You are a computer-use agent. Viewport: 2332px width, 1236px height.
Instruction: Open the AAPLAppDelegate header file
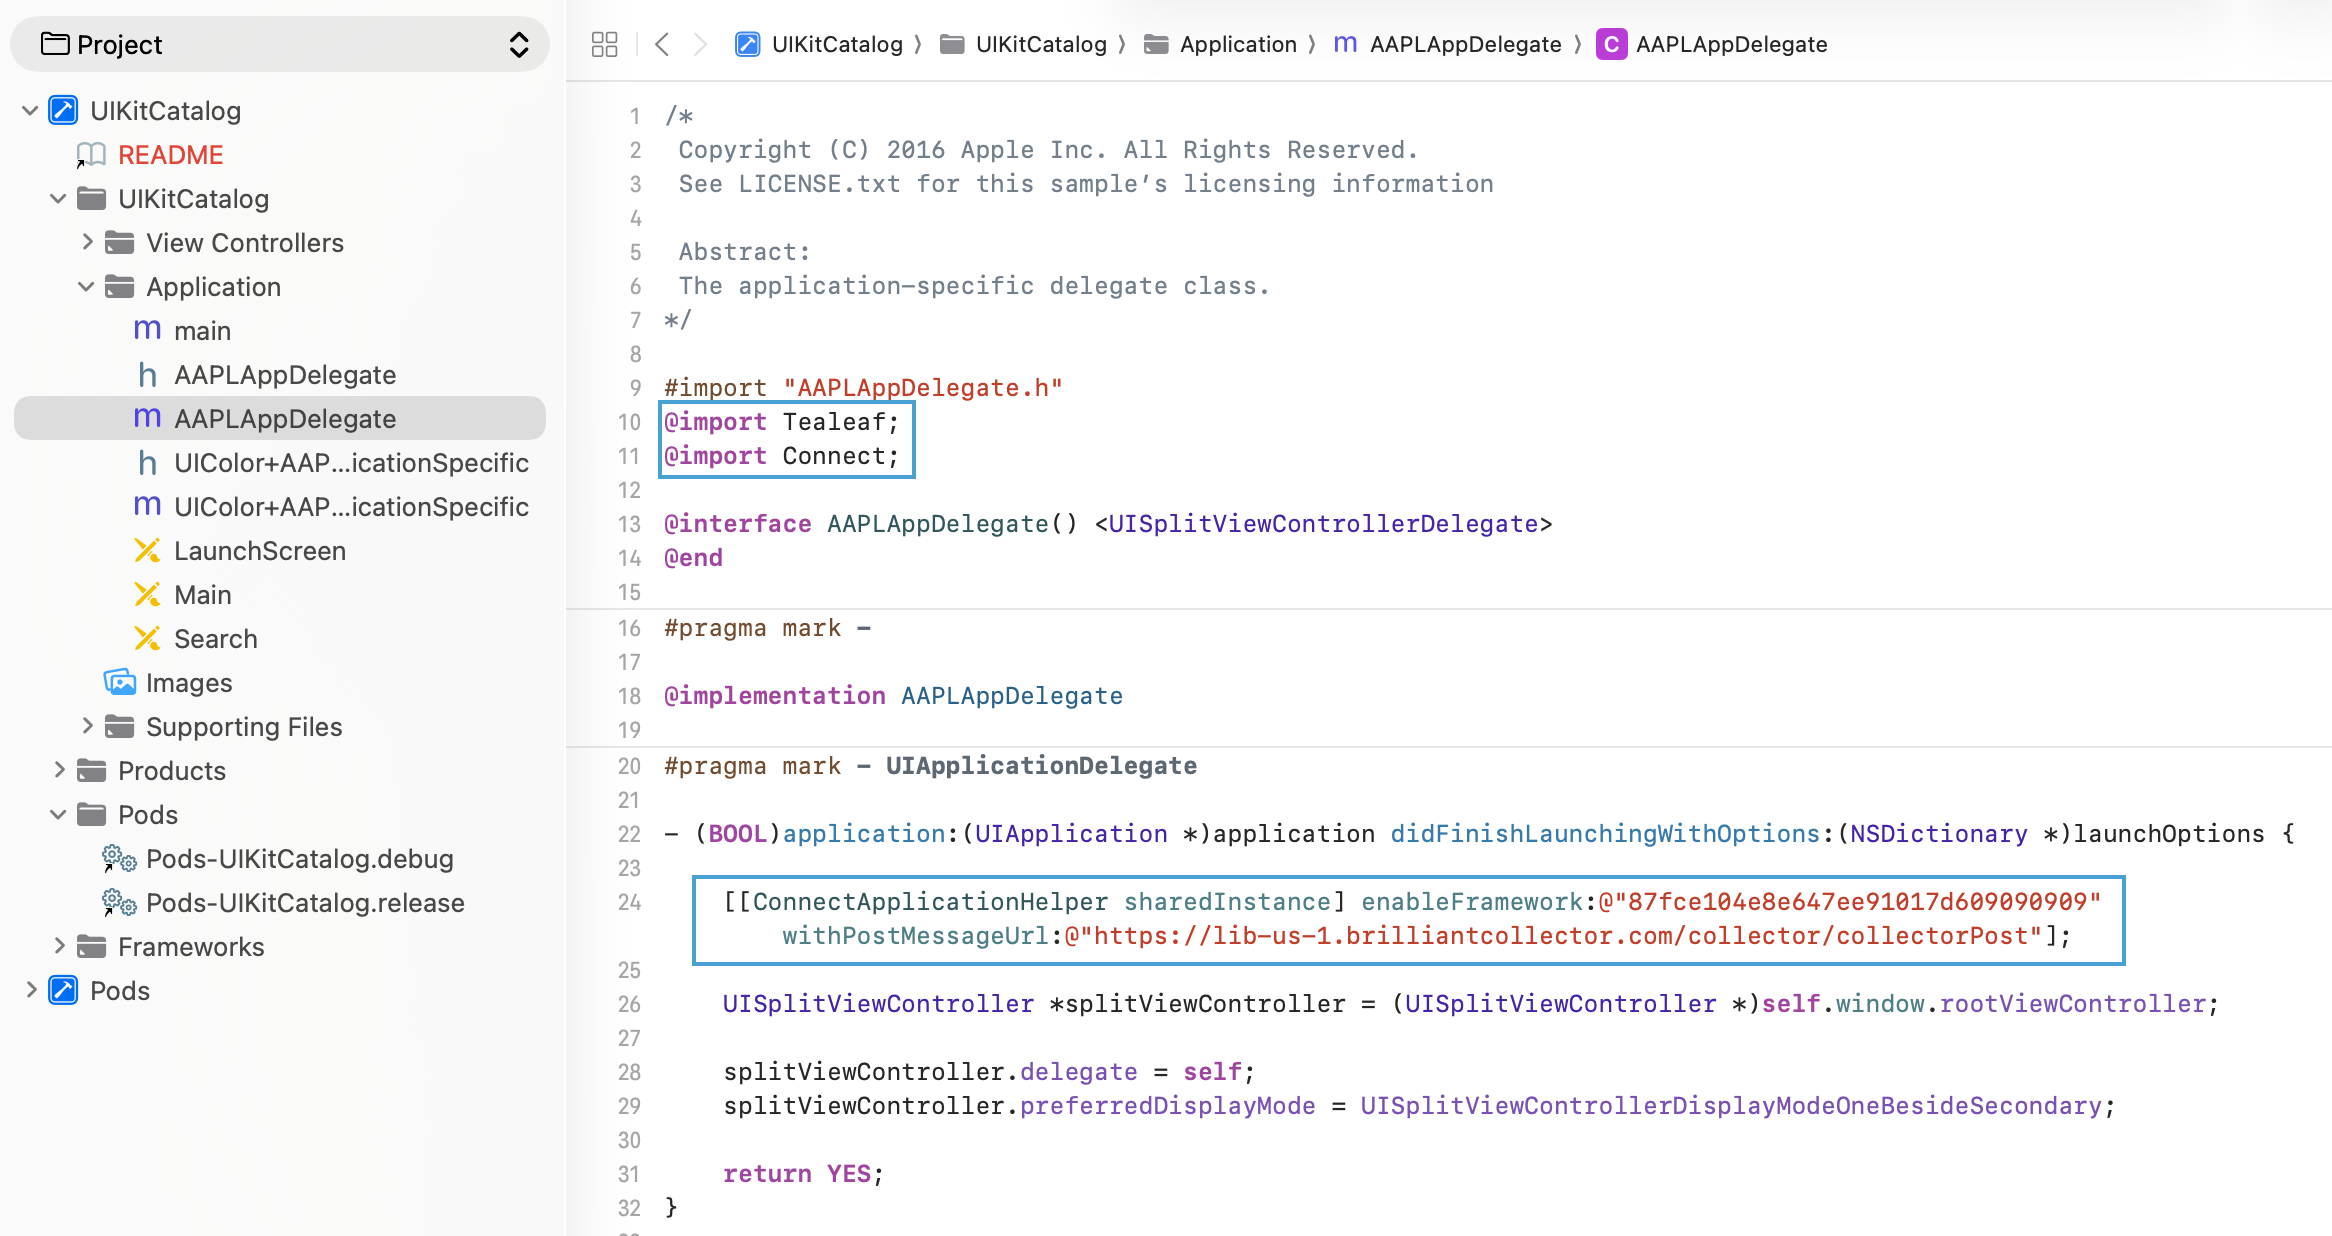tap(285, 374)
